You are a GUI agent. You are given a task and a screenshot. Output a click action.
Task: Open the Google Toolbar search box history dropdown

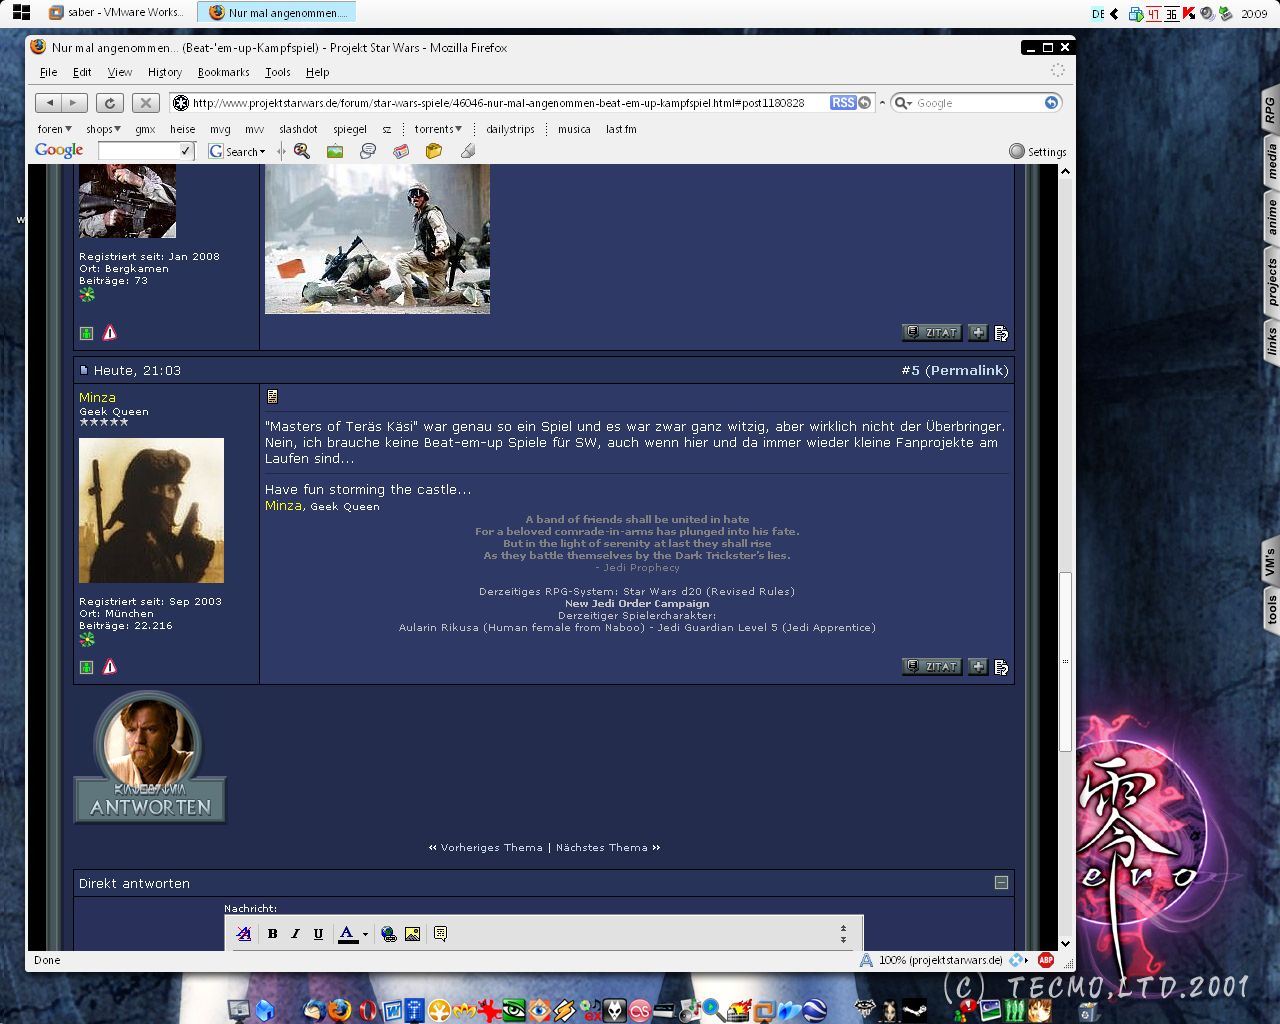coord(185,151)
